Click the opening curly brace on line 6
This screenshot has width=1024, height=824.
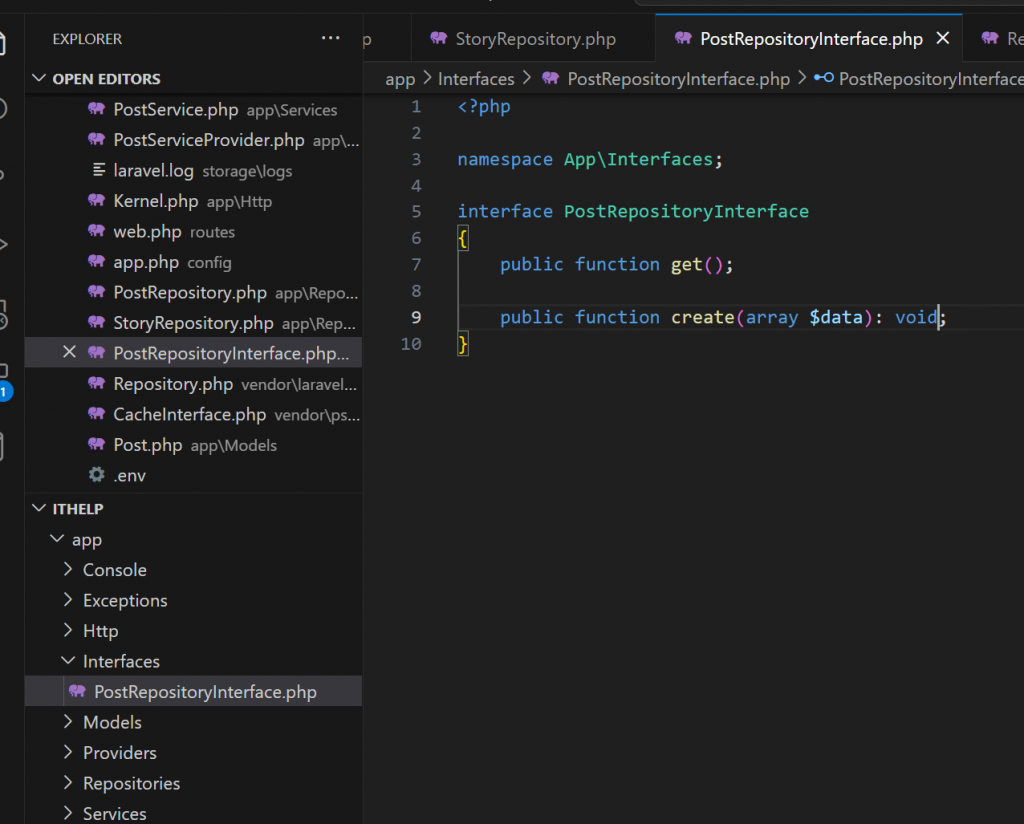pyautogui.click(x=463, y=239)
